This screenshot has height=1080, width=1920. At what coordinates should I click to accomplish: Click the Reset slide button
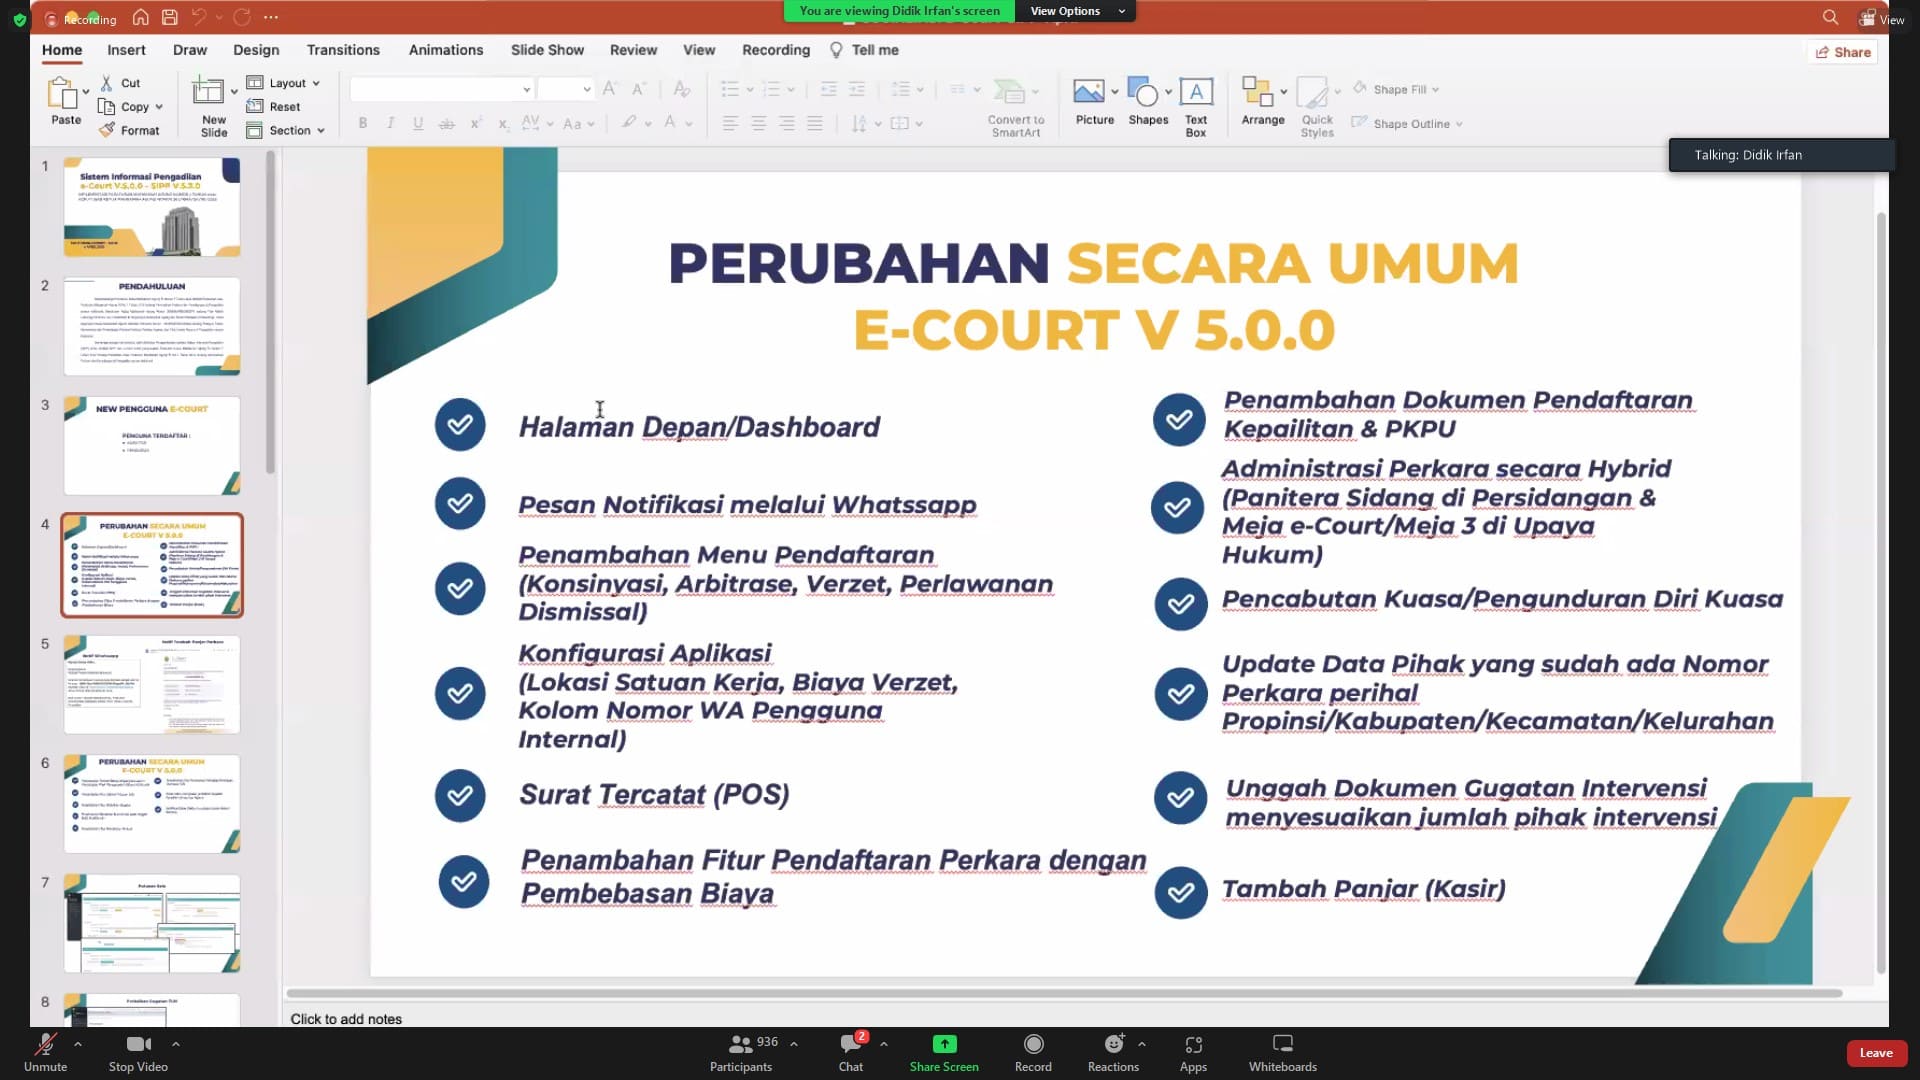point(273,107)
